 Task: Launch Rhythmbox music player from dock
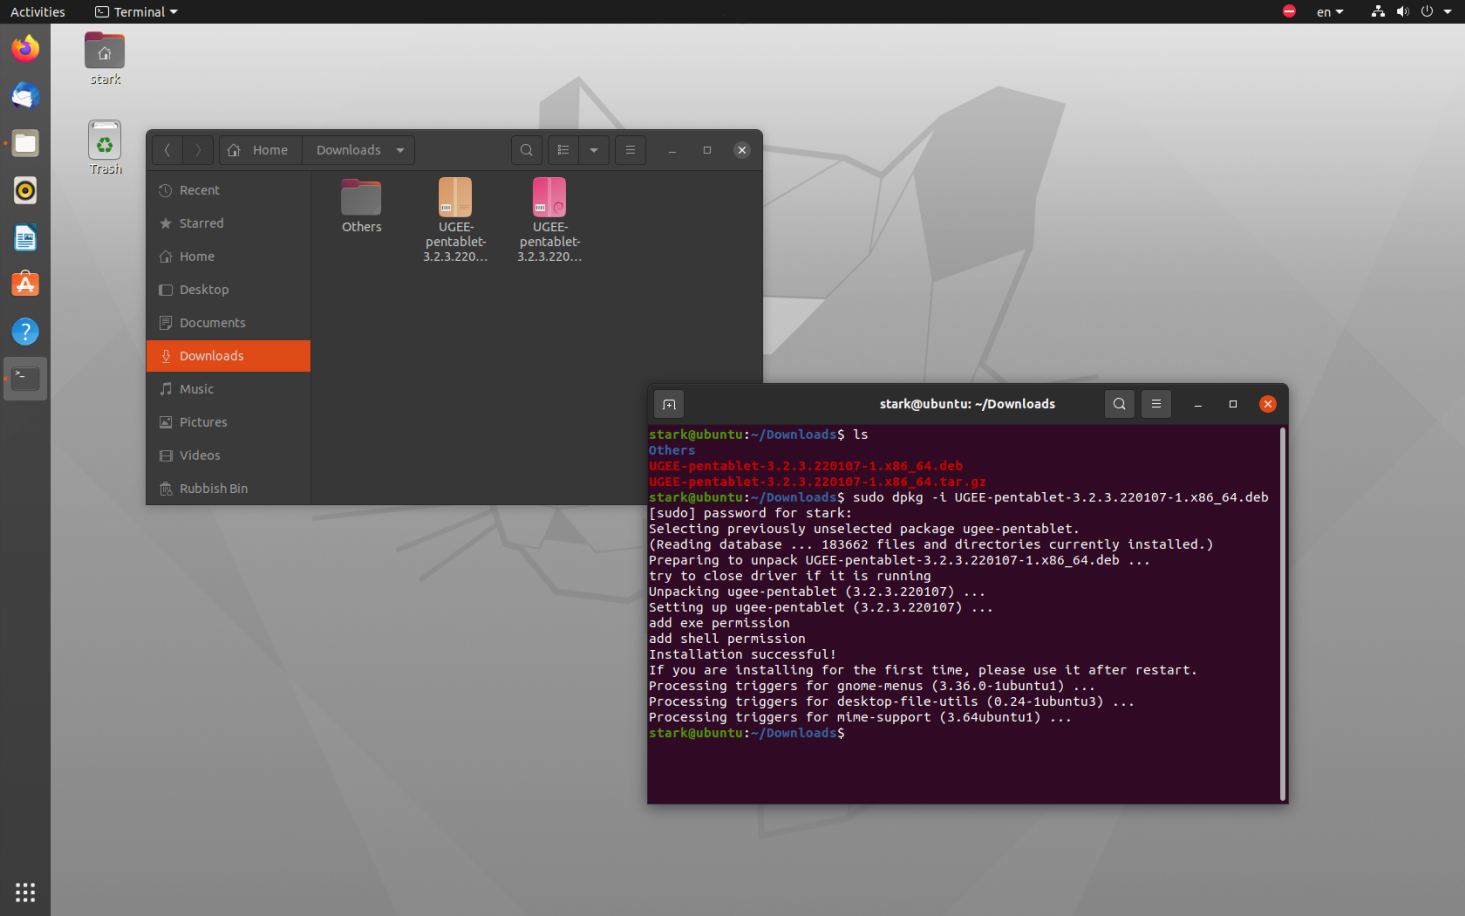coord(25,190)
